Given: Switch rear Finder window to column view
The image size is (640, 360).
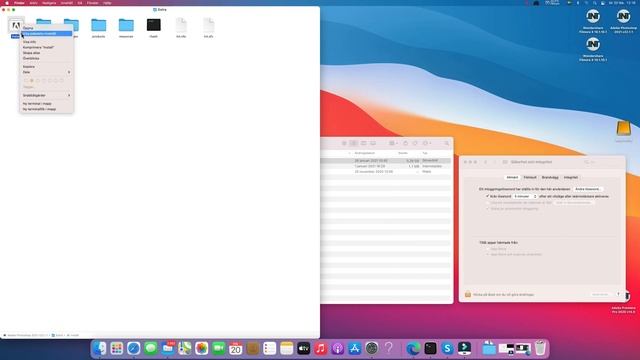Looking at the screenshot, I should point(363,143).
